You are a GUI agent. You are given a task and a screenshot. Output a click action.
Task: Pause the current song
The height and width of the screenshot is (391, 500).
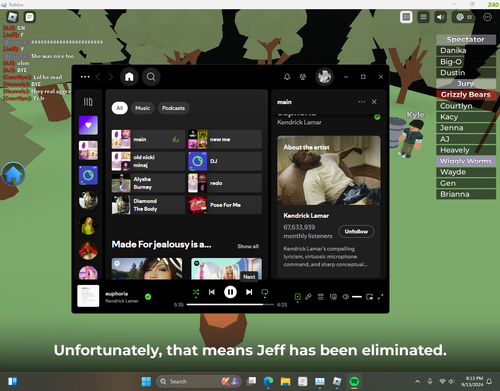pos(230,292)
